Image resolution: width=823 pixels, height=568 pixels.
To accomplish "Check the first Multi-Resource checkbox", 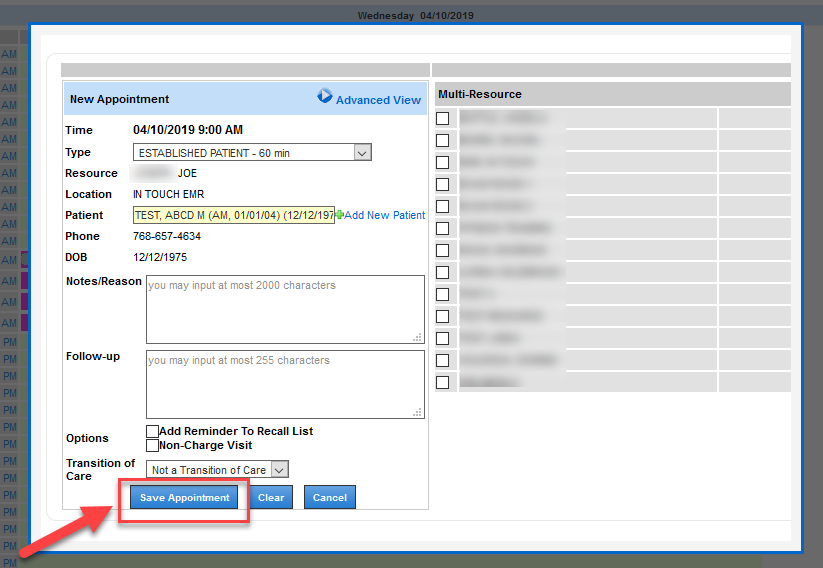I will [443, 118].
